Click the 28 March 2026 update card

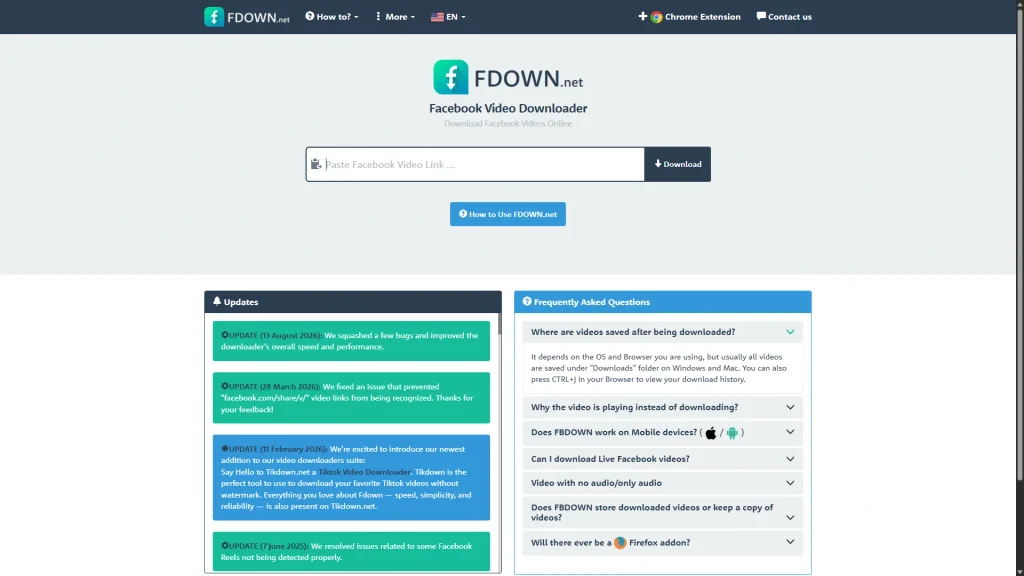351,398
